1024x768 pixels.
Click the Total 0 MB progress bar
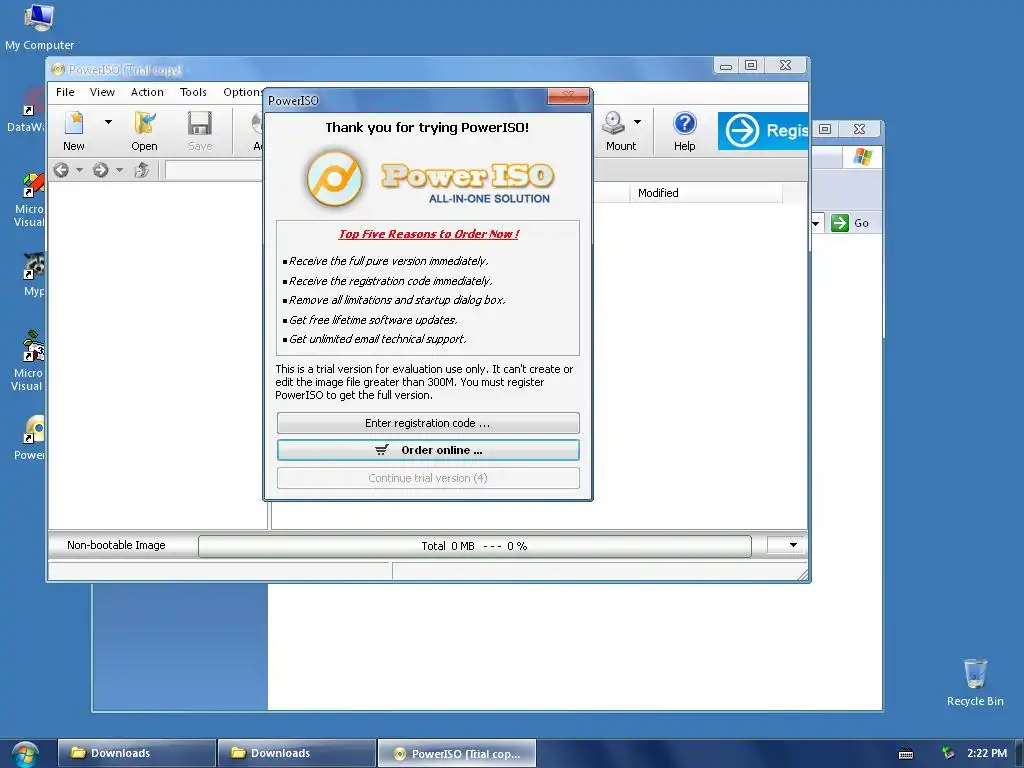[475, 546]
